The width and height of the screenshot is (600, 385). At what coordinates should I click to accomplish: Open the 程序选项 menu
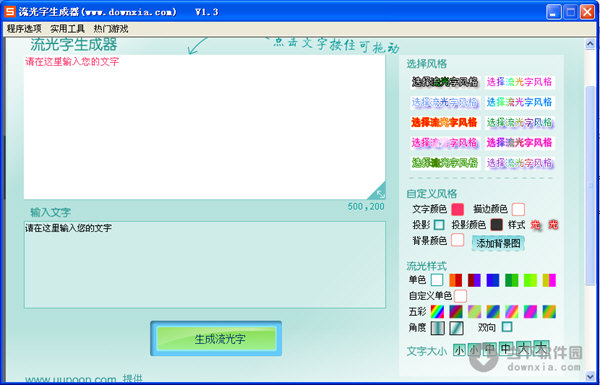[x=24, y=29]
